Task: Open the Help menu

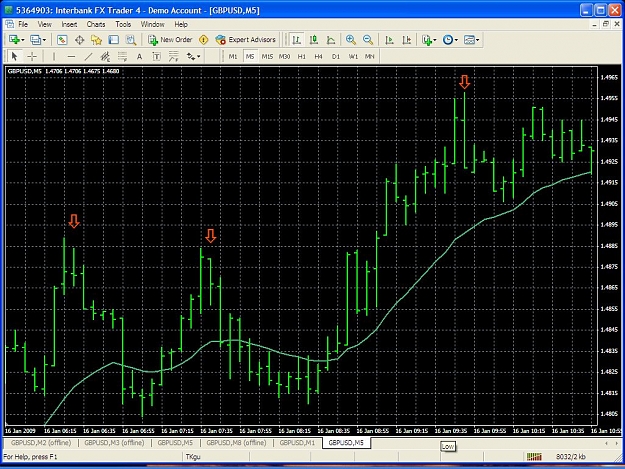Action: tap(181, 24)
